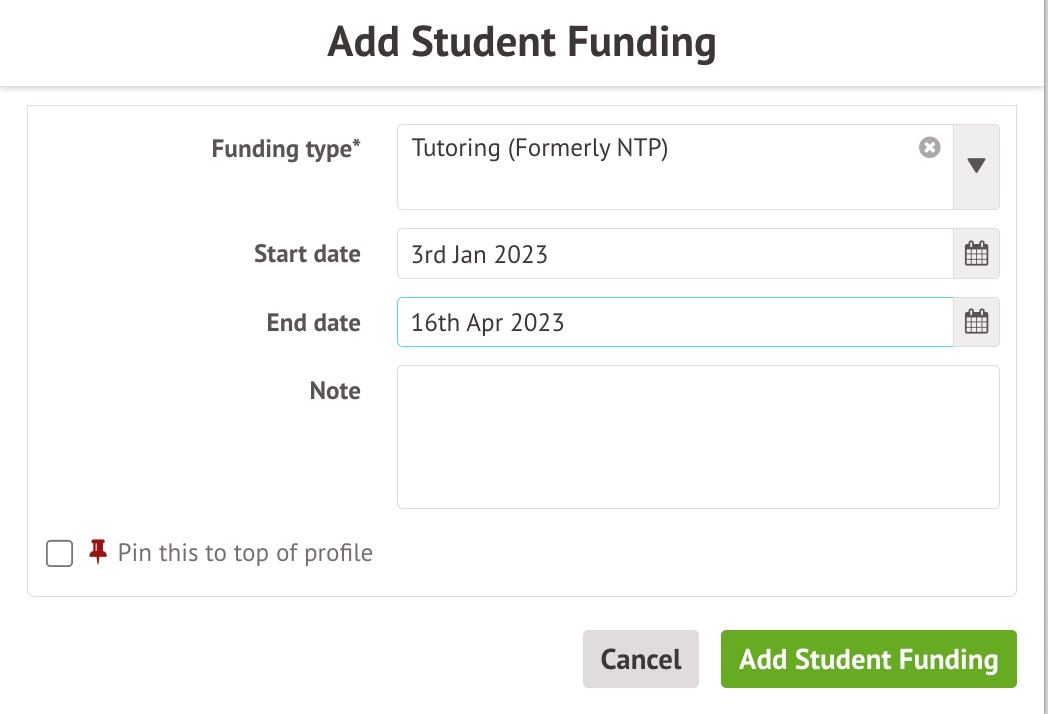This screenshot has height=714, width=1048.
Task: Submit with the green Add Student Funding button
Action: (868, 659)
